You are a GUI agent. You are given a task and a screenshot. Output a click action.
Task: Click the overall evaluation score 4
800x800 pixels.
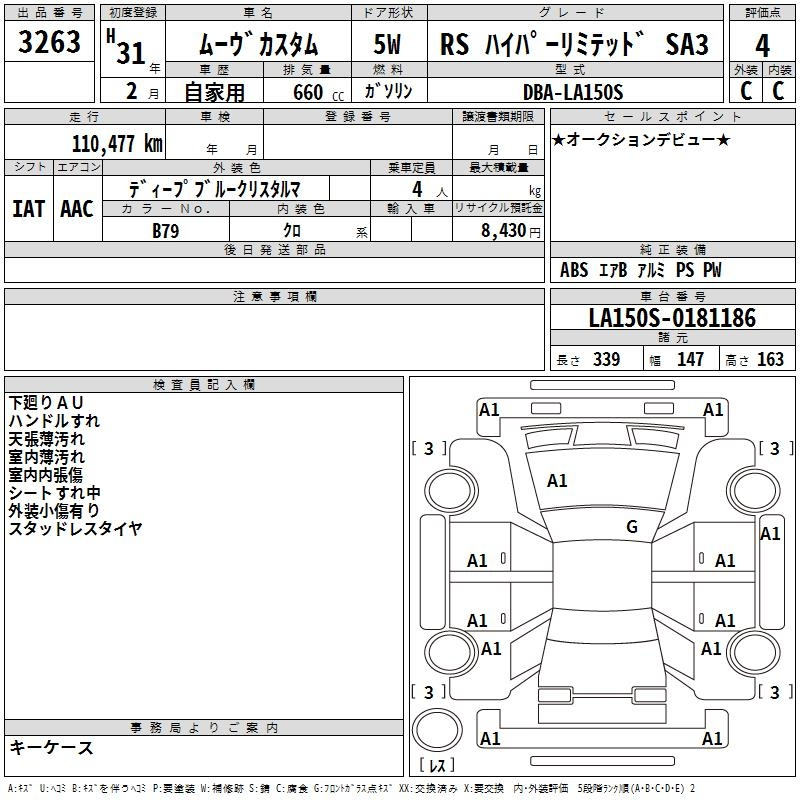point(762,45)
